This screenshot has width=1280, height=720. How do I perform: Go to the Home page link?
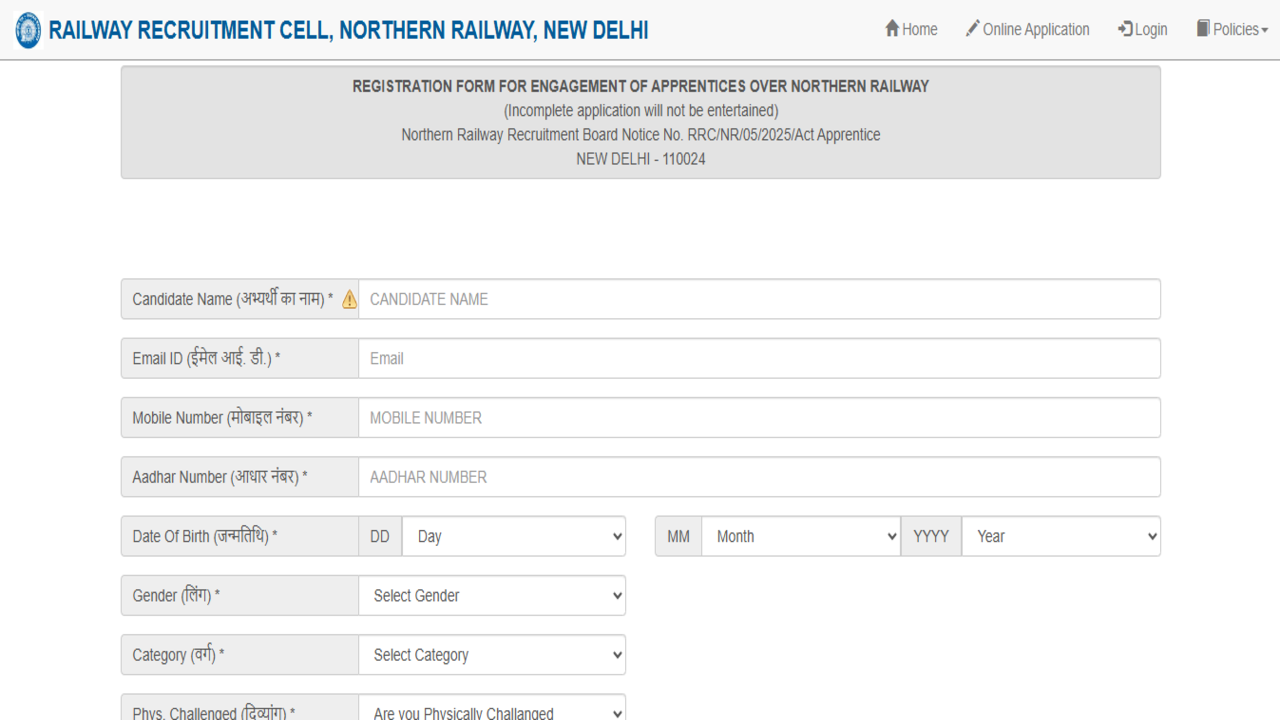[919, 29]
